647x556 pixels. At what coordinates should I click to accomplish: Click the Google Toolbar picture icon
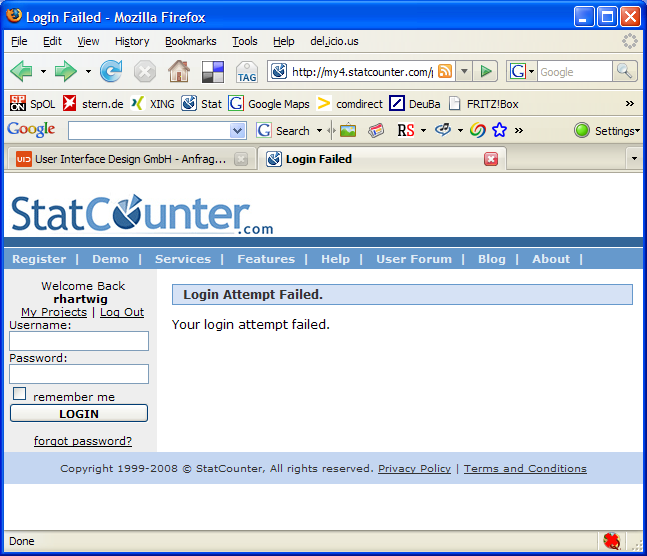click(348, 130)
